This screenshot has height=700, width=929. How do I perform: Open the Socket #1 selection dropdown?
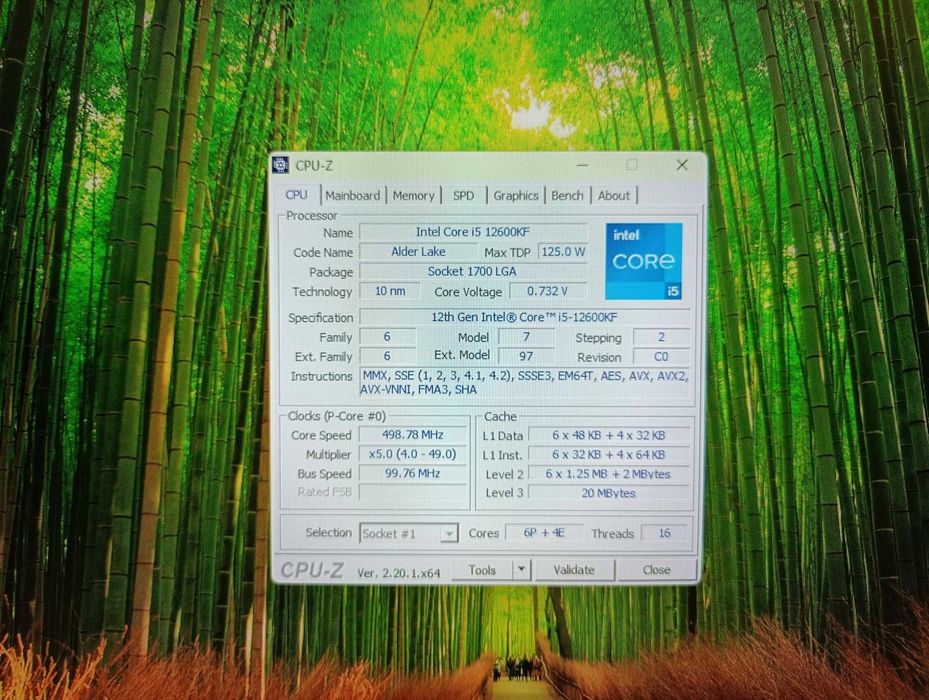pyautogui.click(x=408, y=533)
